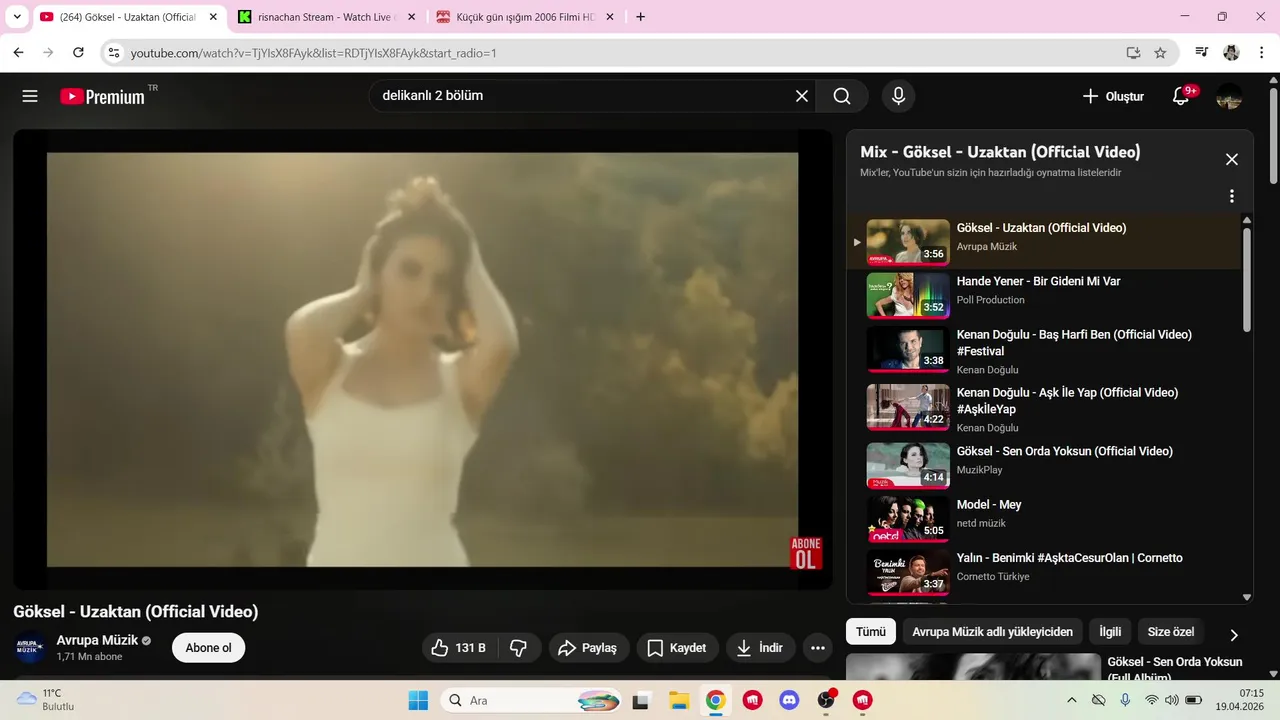Download the video with İndir
Viewport: 1280px width, 720px height.
click(760, 648)
